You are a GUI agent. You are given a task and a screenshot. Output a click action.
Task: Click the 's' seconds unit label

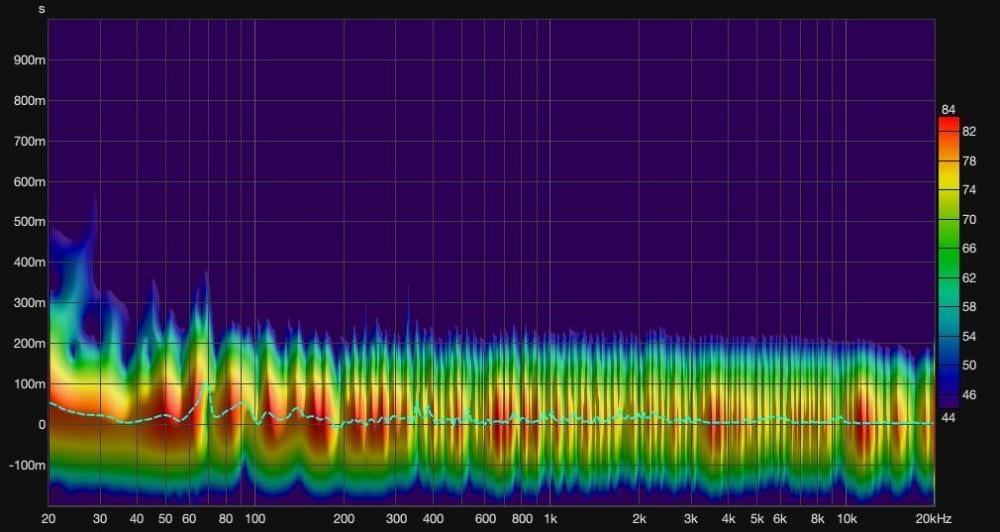click(x=42, y=9)
